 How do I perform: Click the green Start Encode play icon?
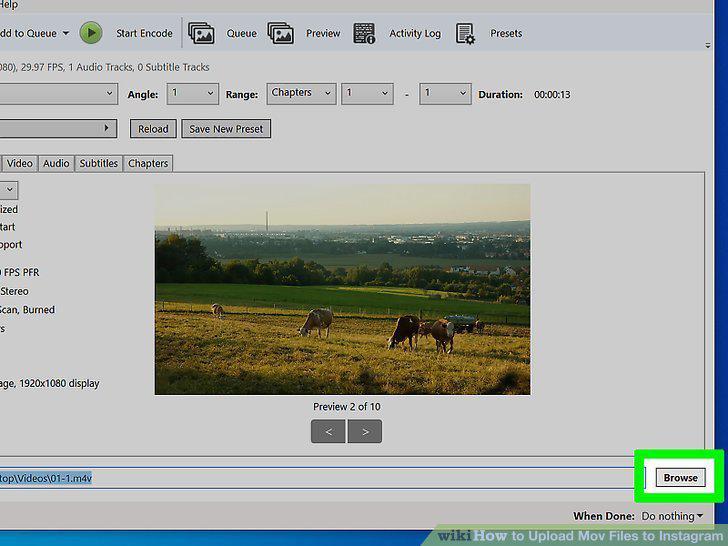click(91, 33)
